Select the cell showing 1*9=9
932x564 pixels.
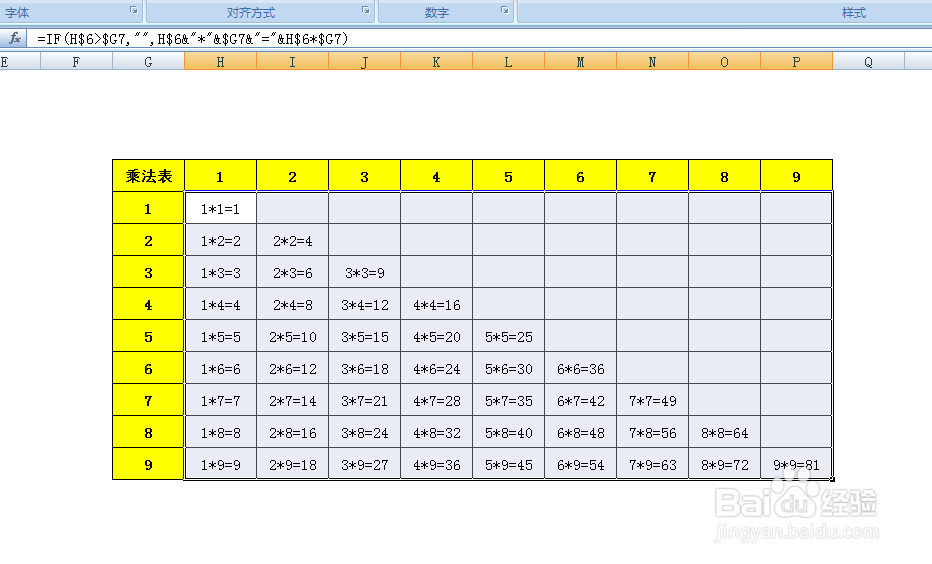click(221, 464)
